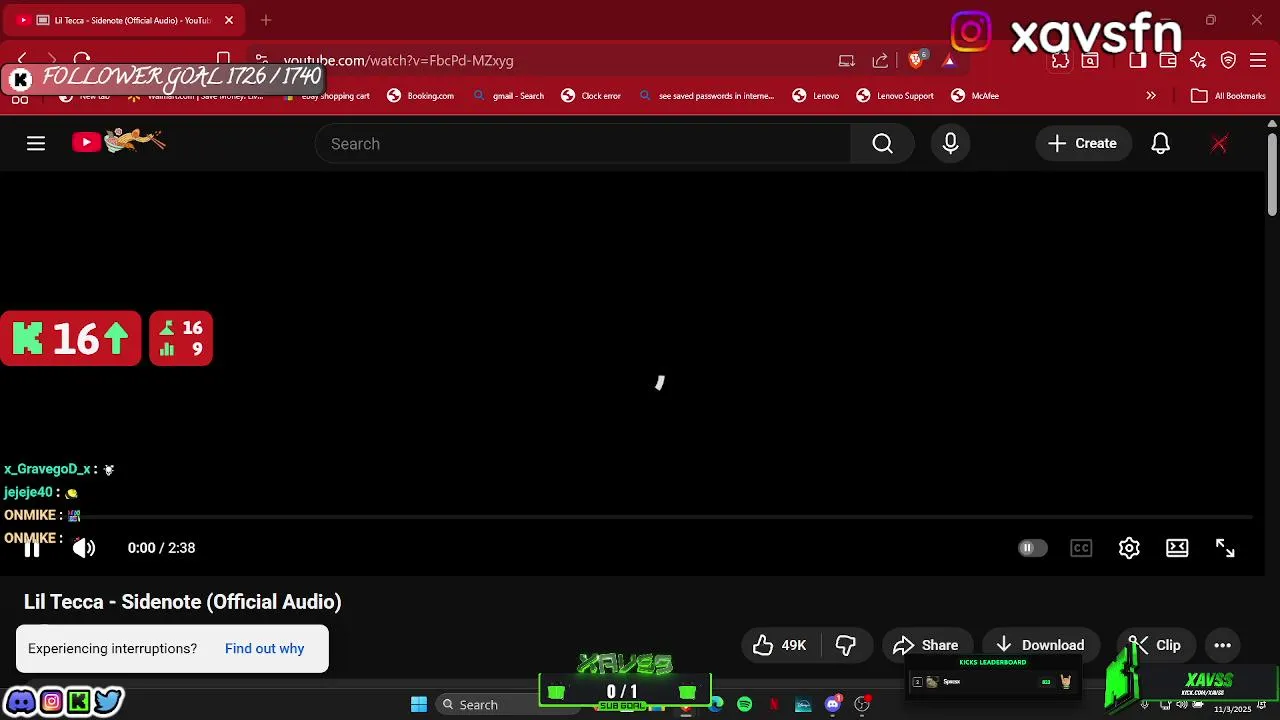Expand hidden bookmarks chevron

pyautogui.click(x=1151, y=96)
